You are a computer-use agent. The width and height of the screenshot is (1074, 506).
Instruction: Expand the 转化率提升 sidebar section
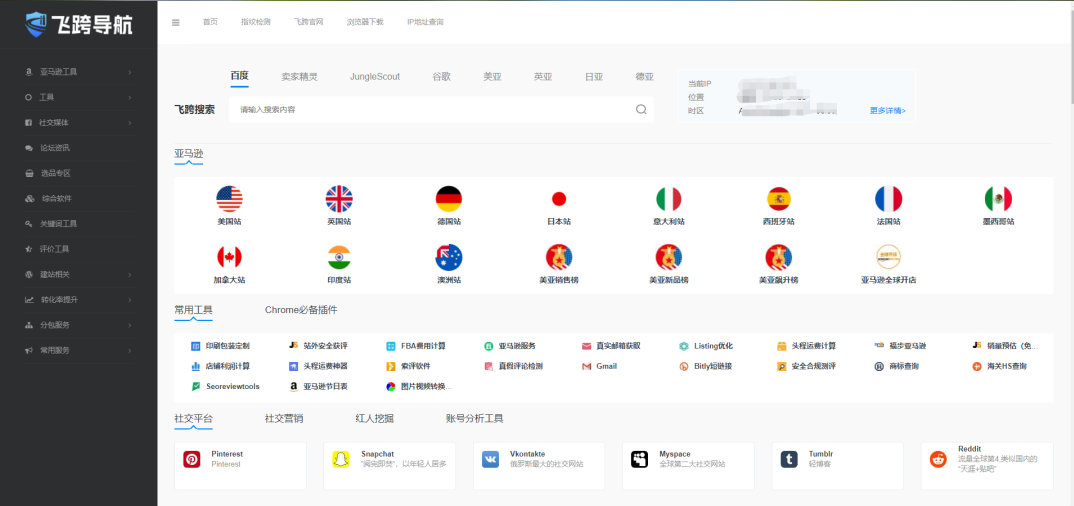[x=79, y=300]
